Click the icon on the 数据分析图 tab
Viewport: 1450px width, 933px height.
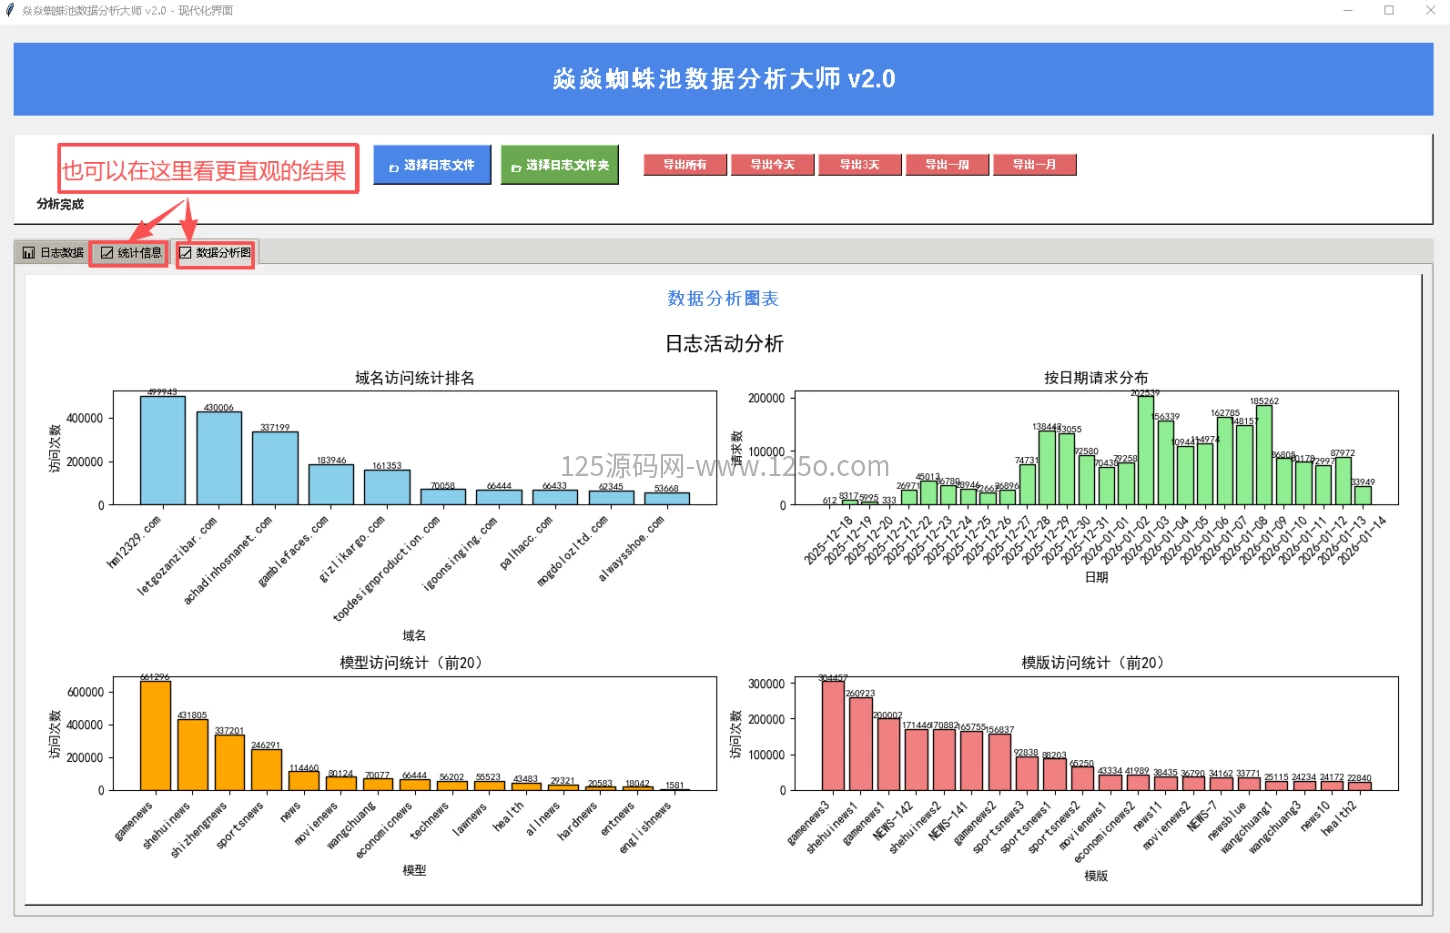coord(185,253)
